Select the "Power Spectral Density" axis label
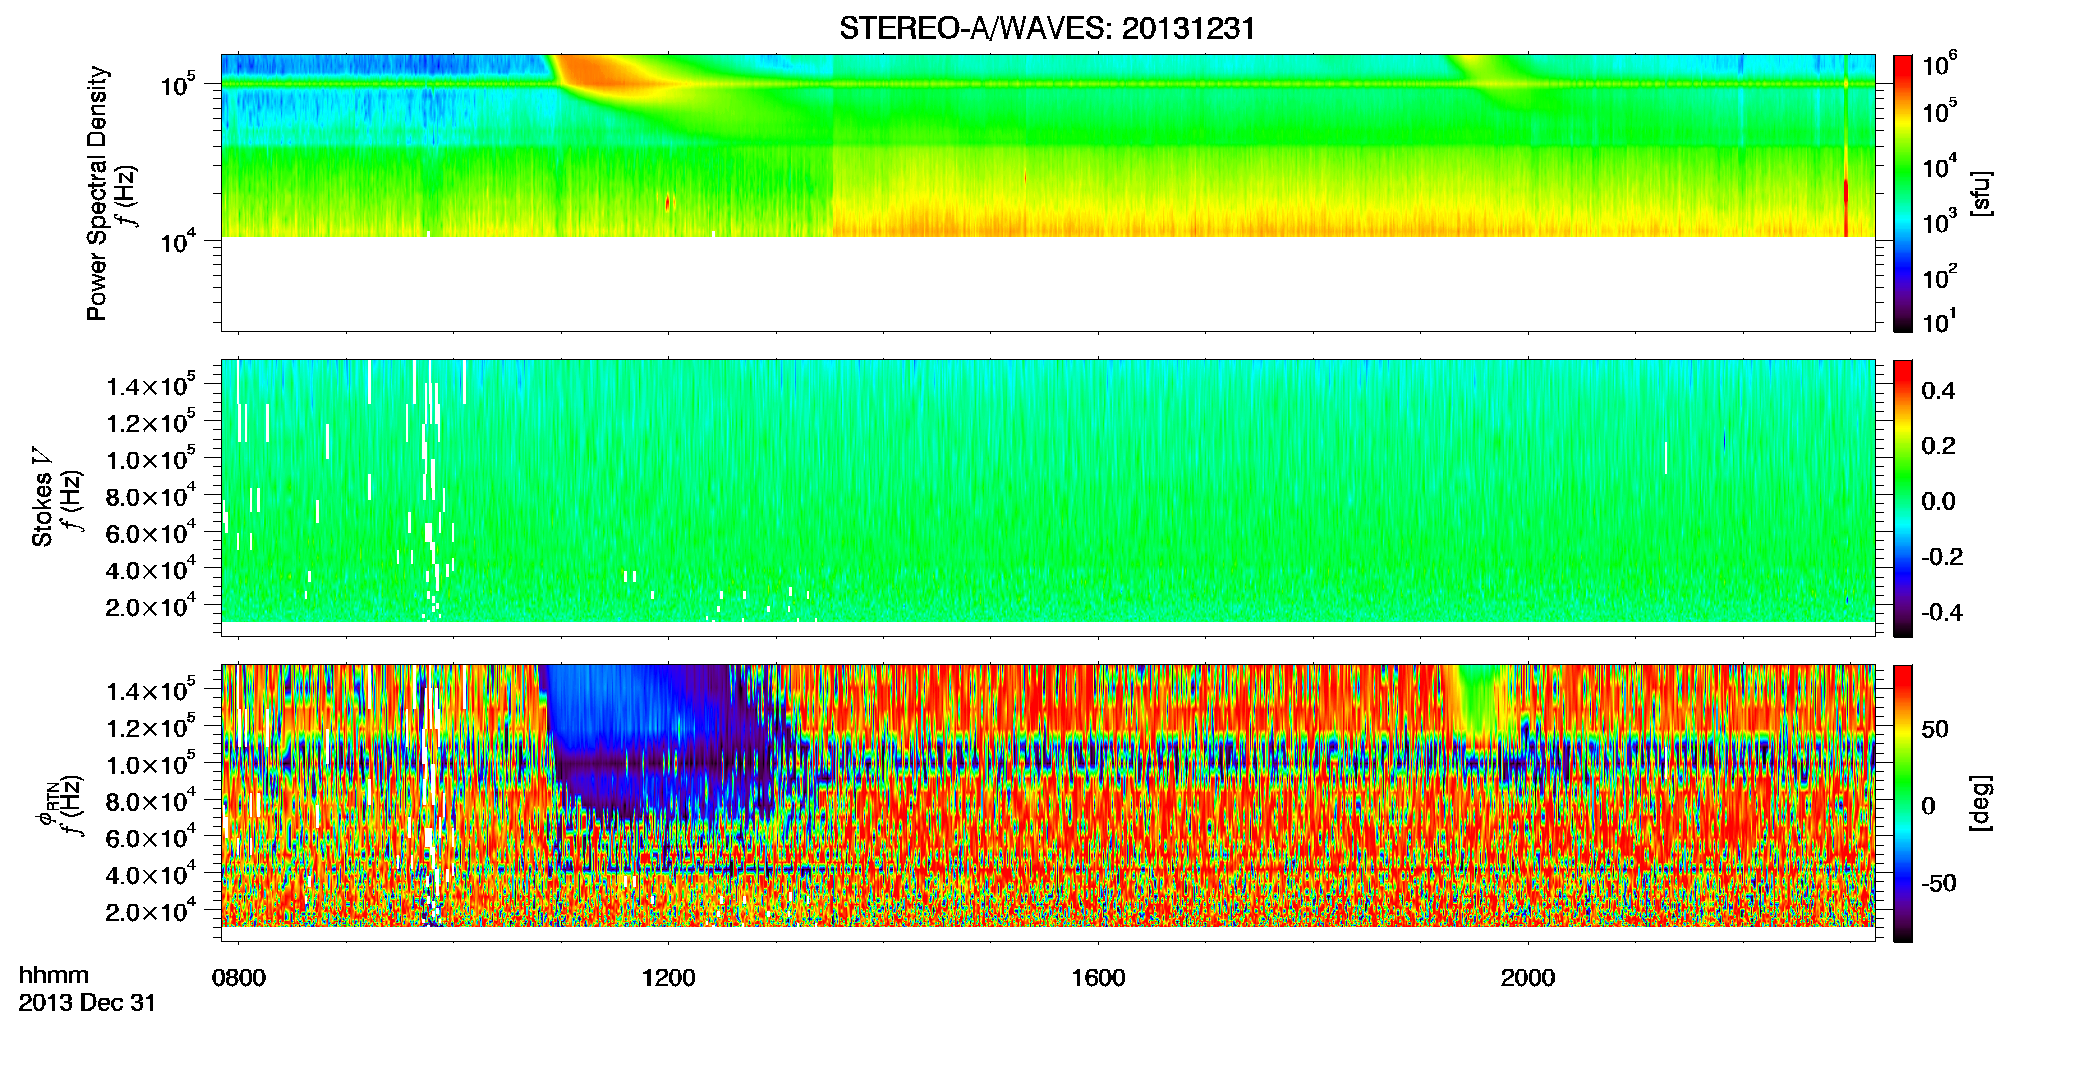 tap(97, 193)
